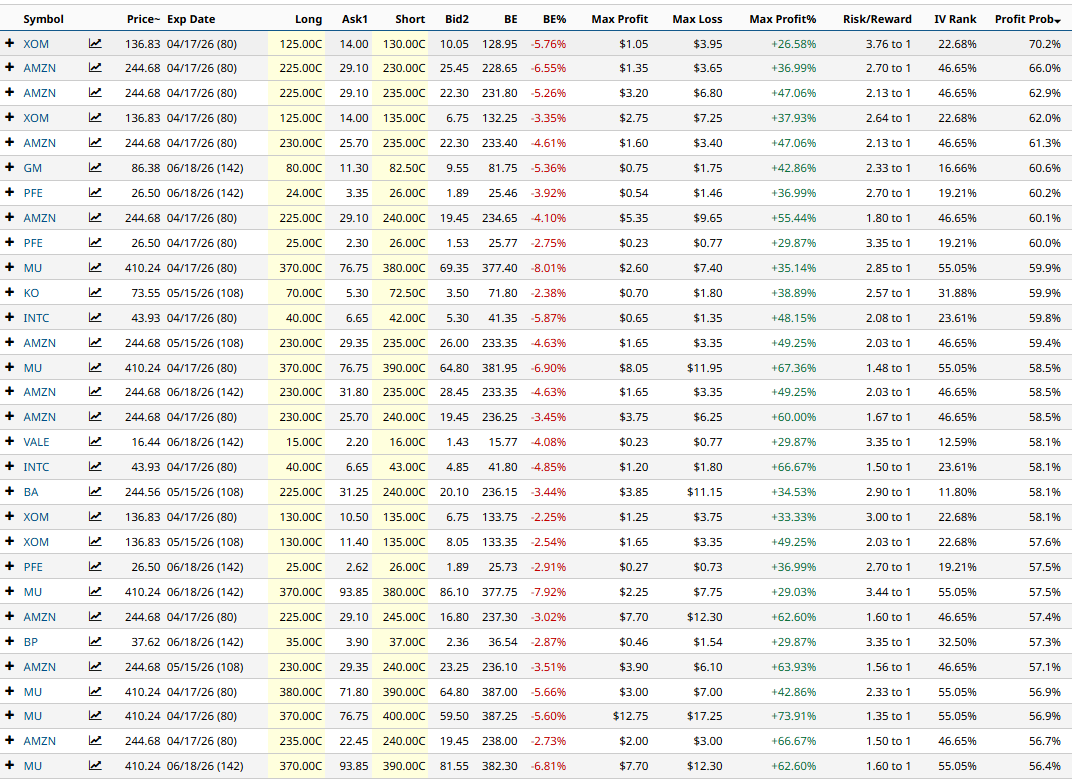1072x779 pixels.
Task: Open chart icon for BP row
Action: [95, 642]
